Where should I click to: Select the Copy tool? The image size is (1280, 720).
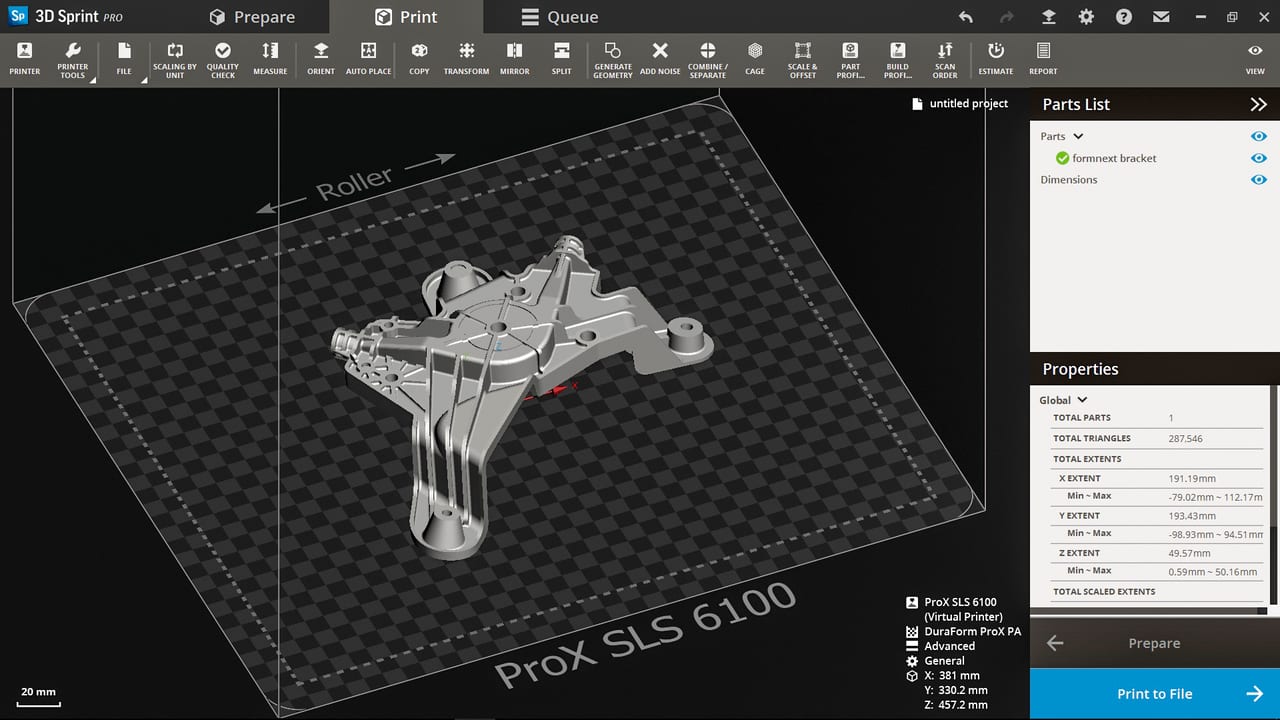coord(419,58)
